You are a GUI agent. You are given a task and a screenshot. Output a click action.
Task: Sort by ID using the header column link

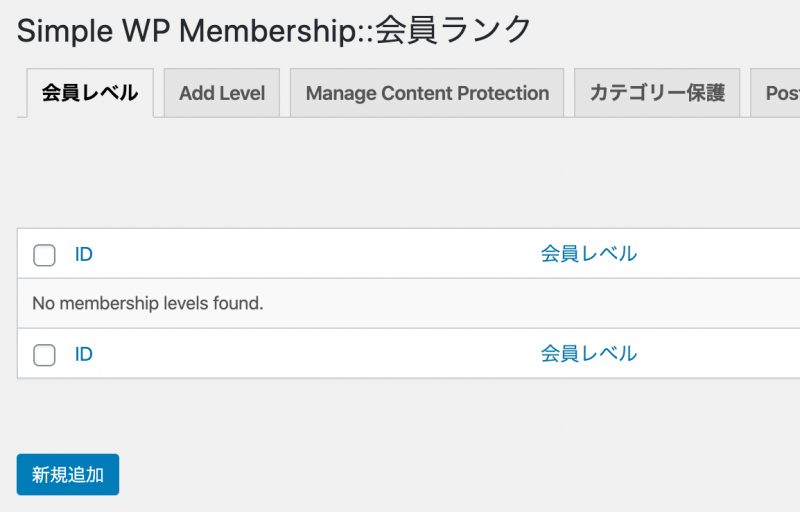[x=84, y=254]
